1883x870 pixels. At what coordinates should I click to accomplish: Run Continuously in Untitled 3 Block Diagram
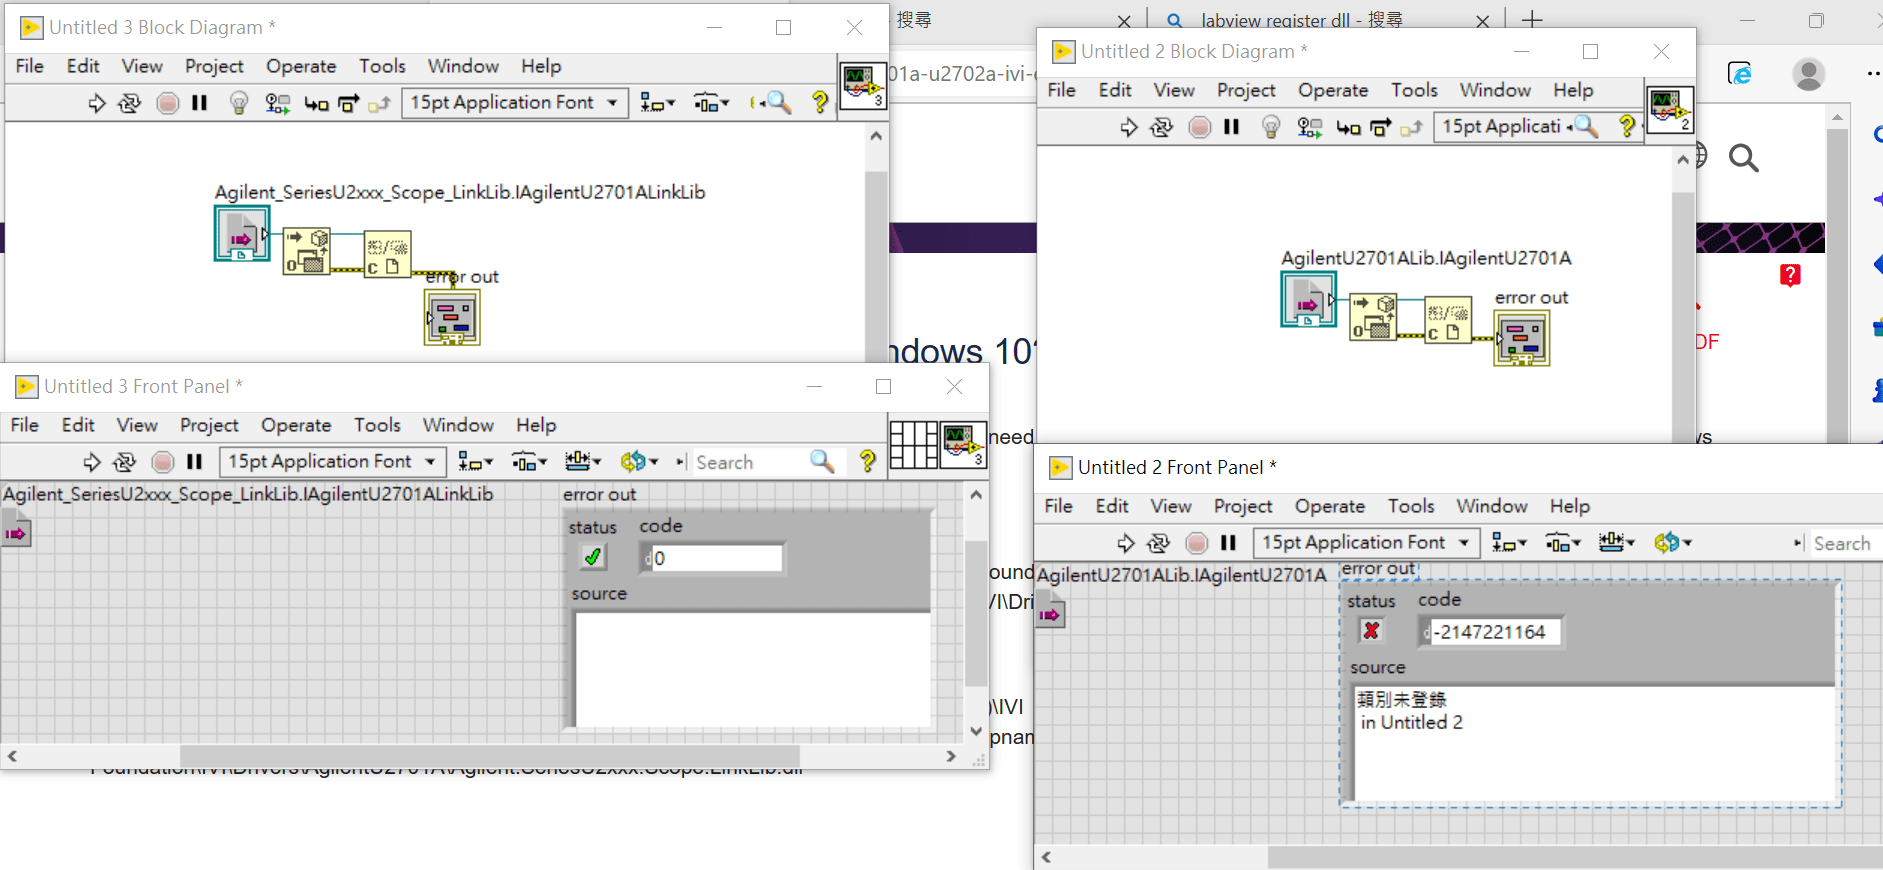pyautogui.click(x=129, y=103)
